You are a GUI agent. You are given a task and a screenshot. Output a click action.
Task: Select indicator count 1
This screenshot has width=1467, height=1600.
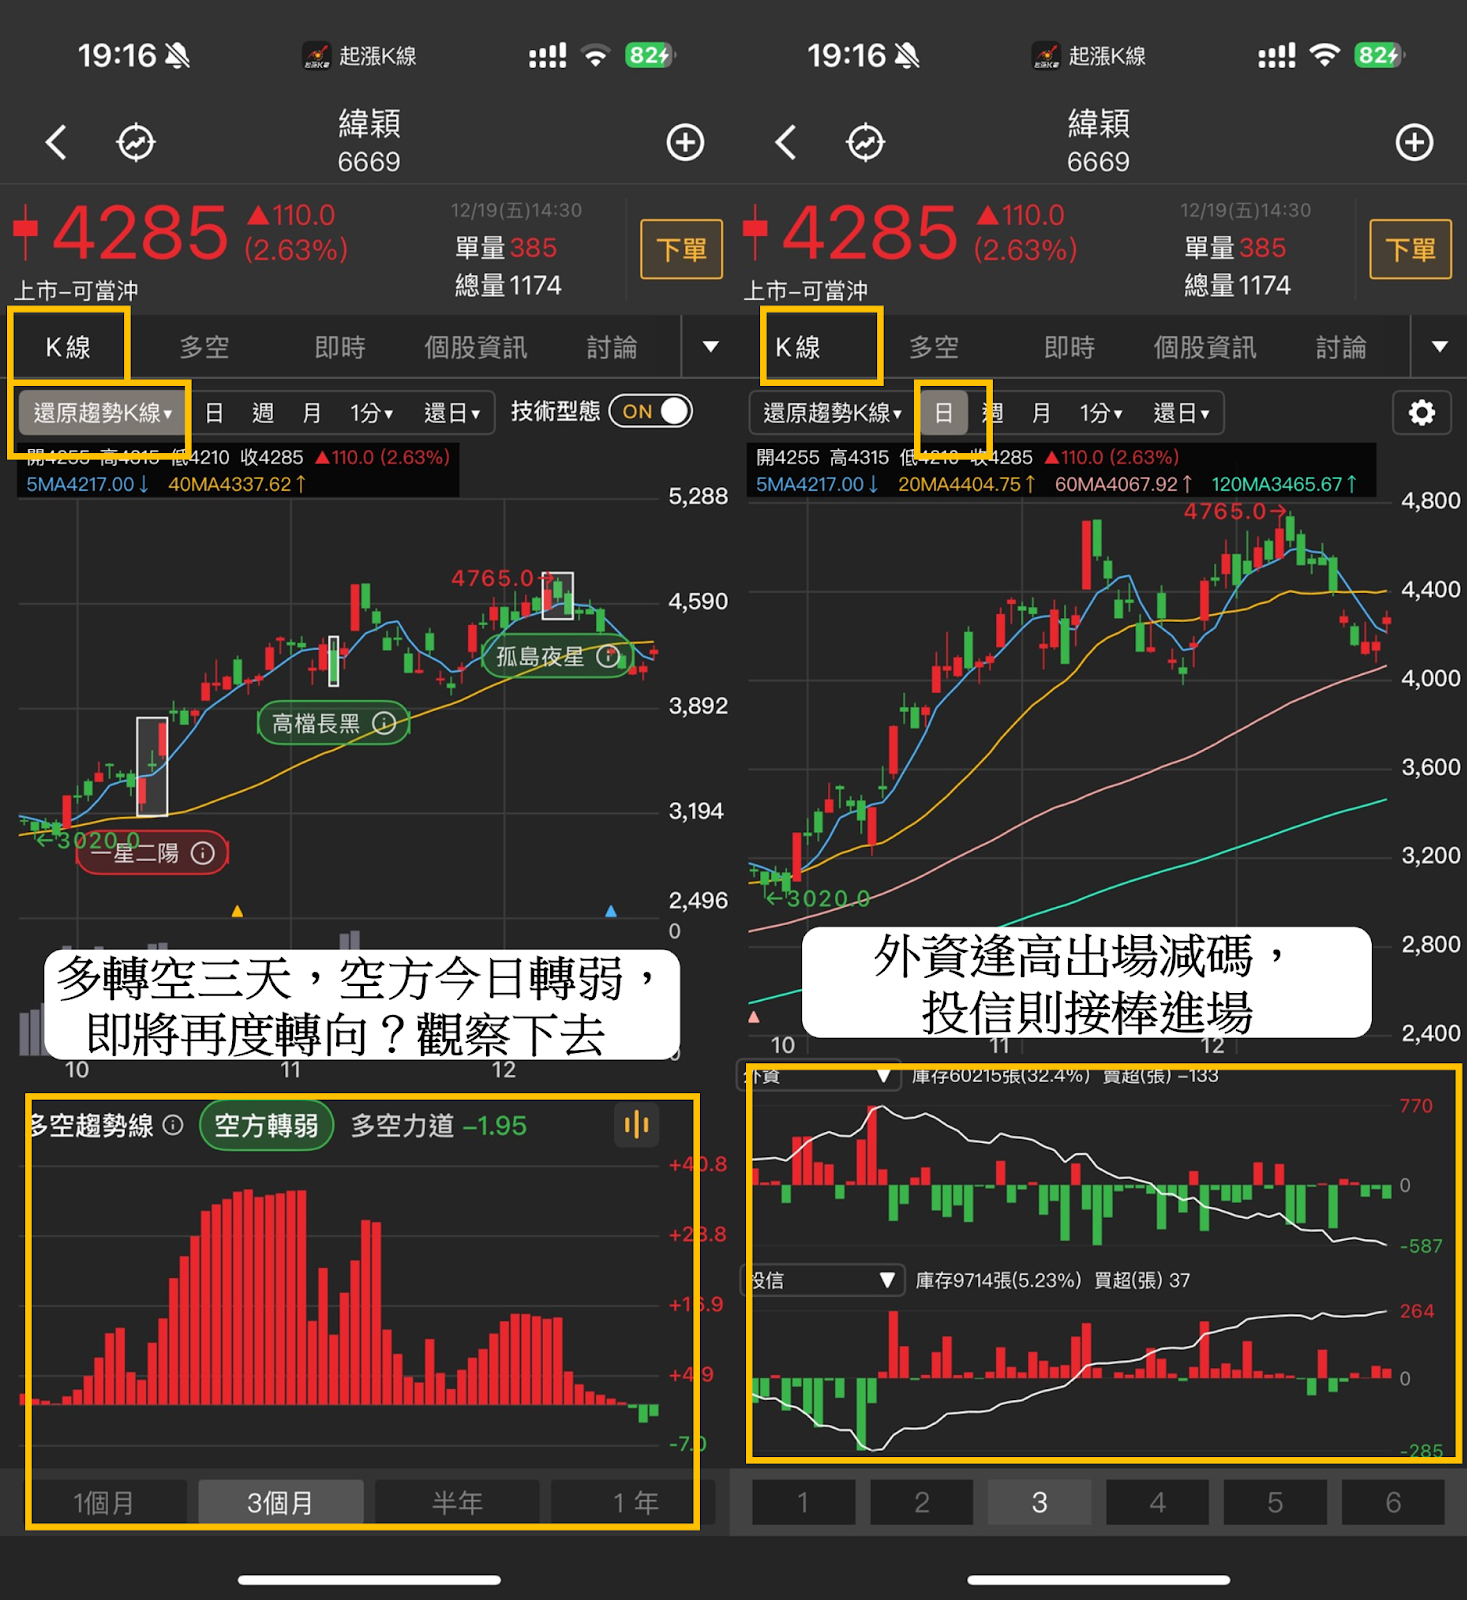click(x=803, y=1502)
